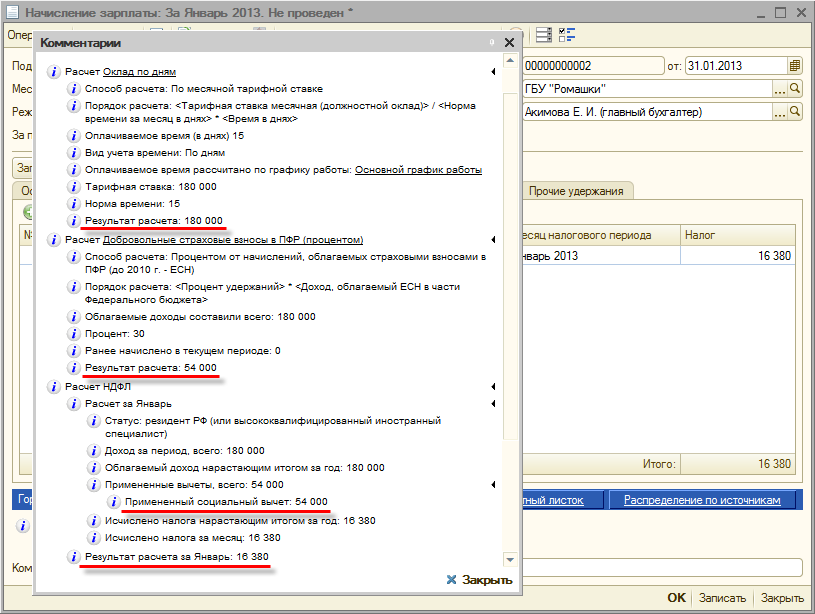
Task: Click the info icon at window bottom-left
Action: pos(22,526)
